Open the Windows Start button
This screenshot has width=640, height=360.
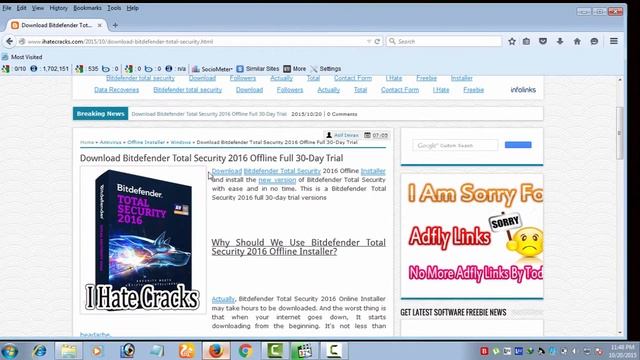click(x=10, y=351)
